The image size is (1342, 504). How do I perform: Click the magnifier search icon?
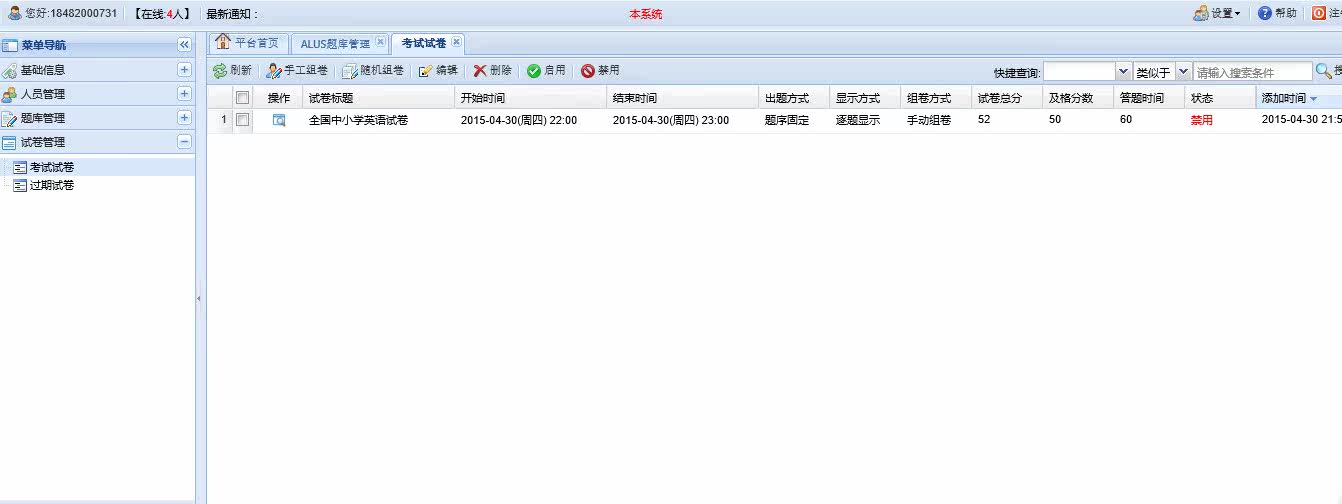[x=1323, y=71]
